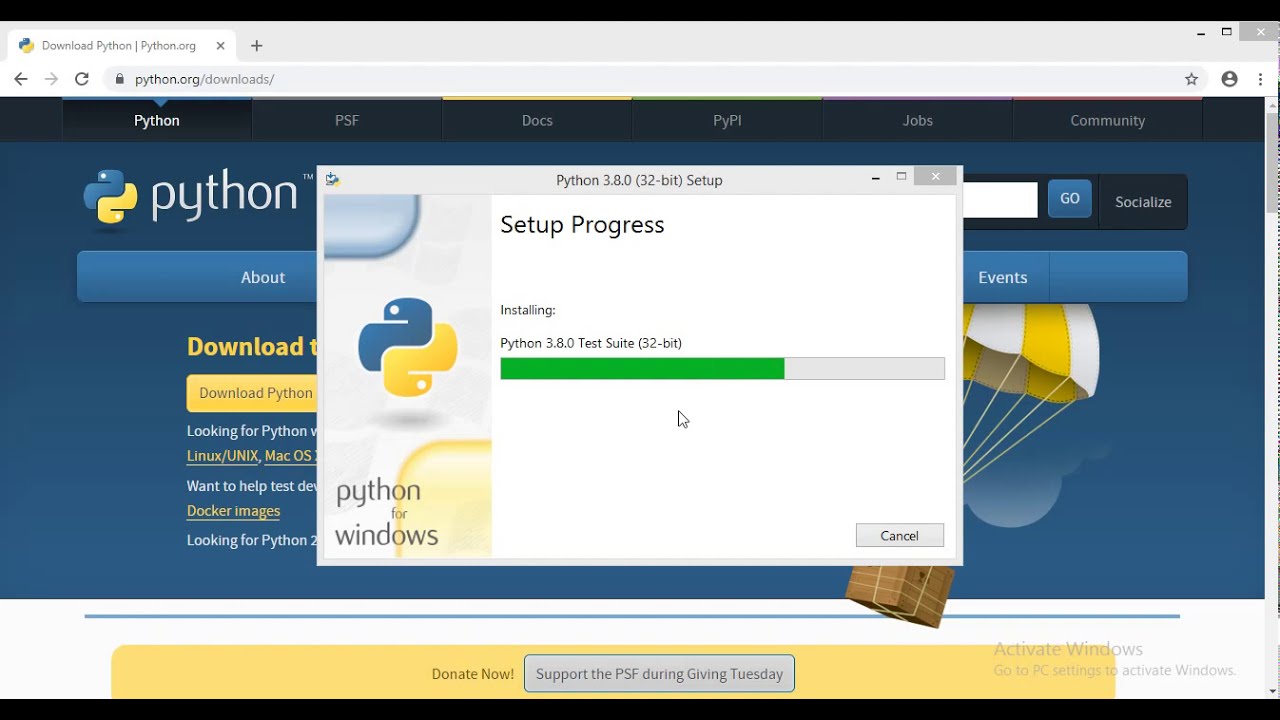The width and height of the screenshot is (1280, 720).
Task: Click the Python 3.8.0 Test Suite (32-bit) text
Action: click(x=591, y=343)
